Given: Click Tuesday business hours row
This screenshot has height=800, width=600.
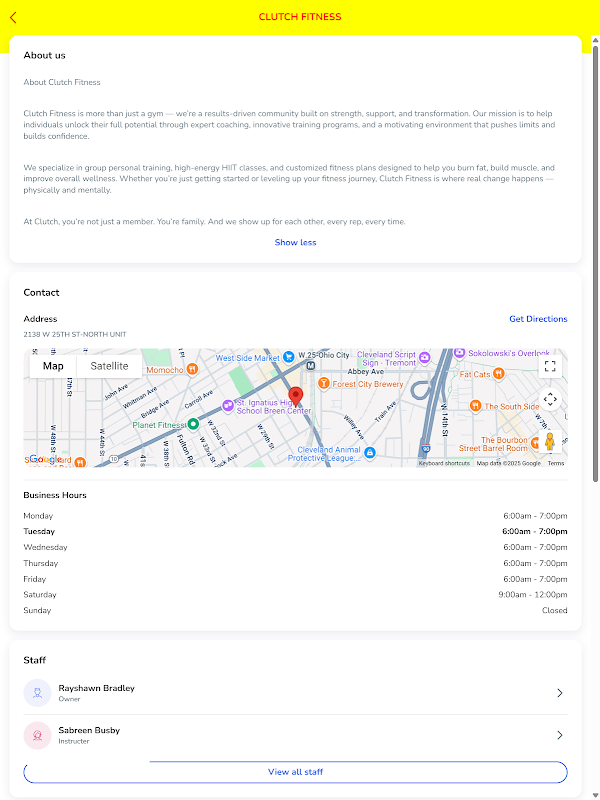Looking at the screenshot, I should click(x=295, y=531).
